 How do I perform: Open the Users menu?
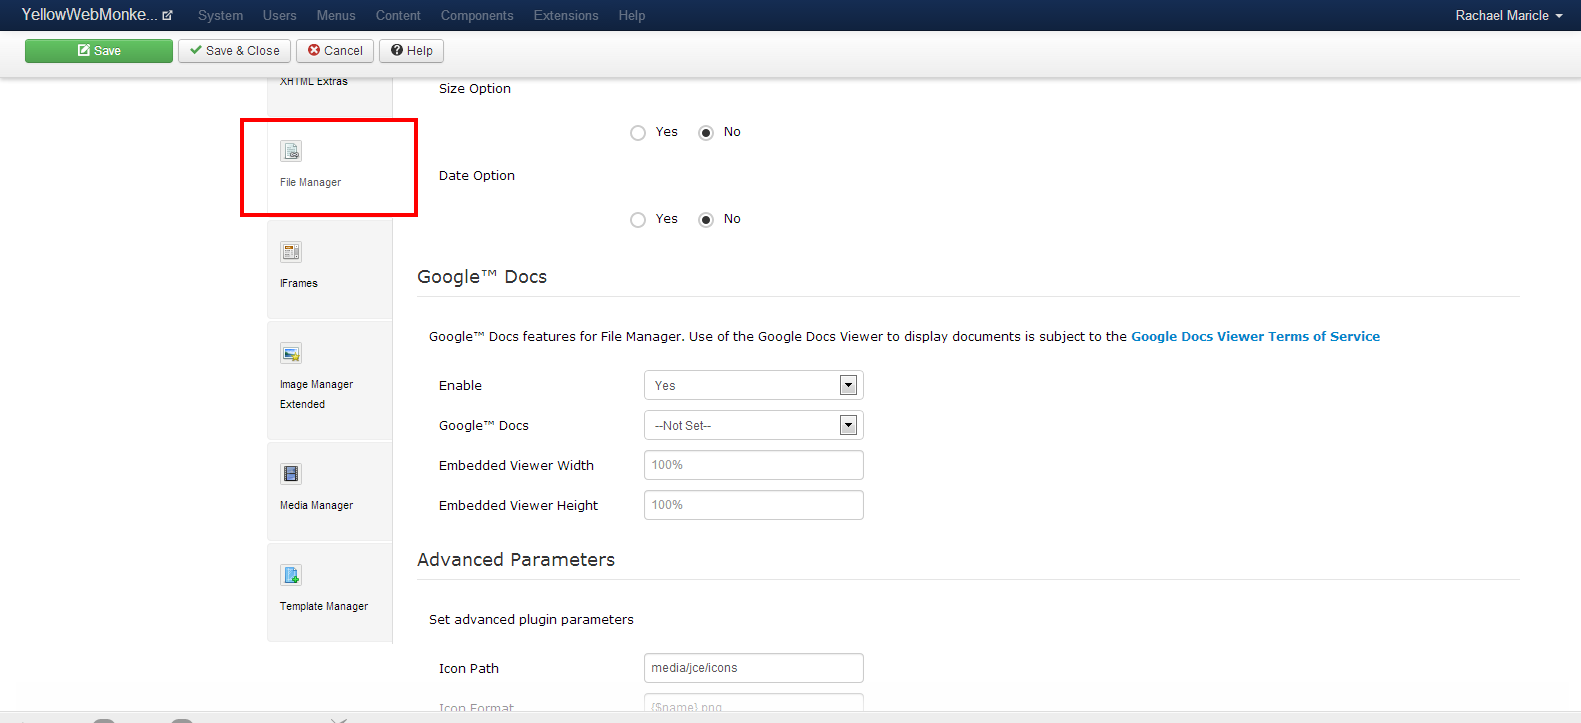[x=279, y=15]
